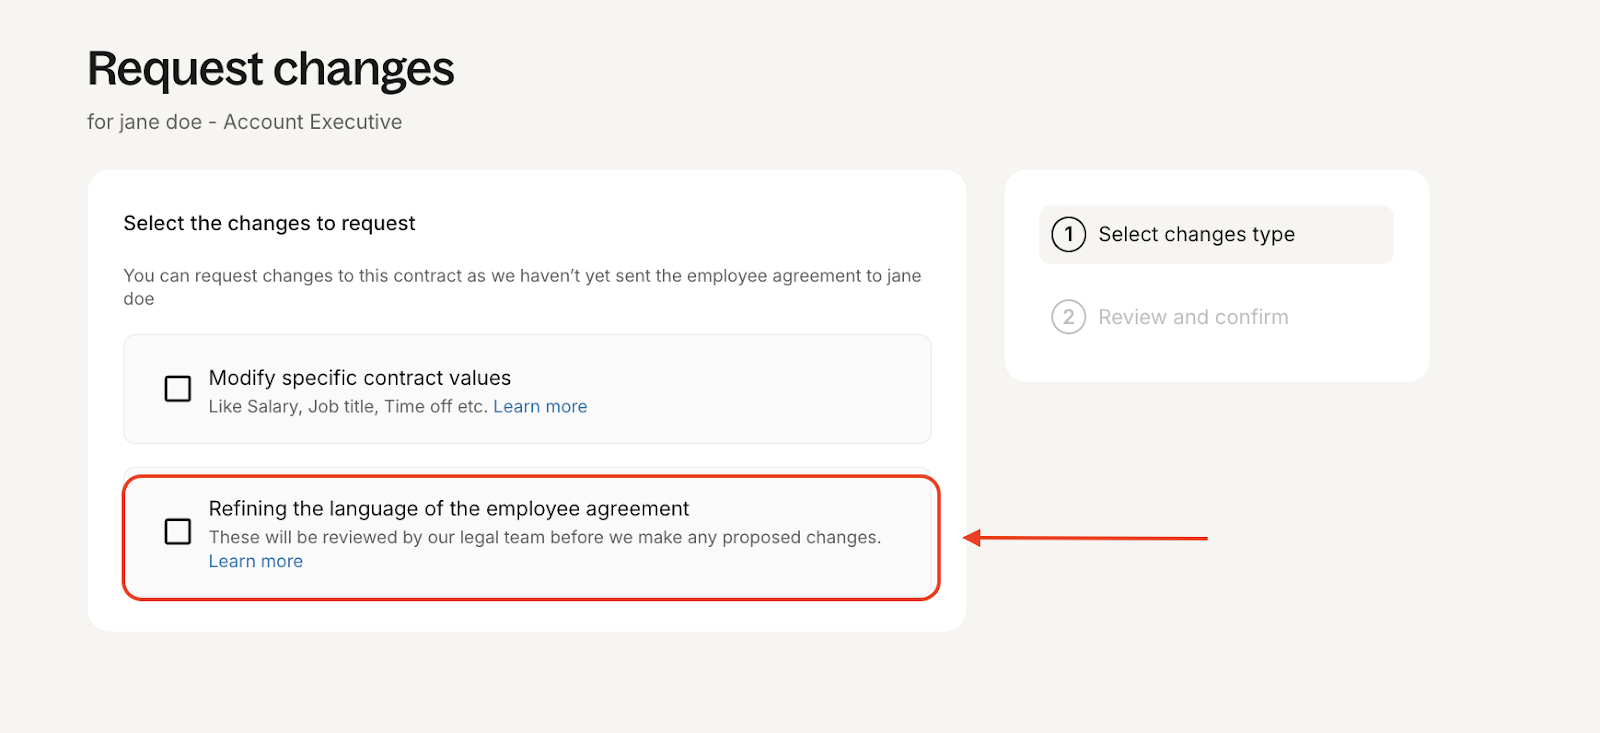Check the Modify specific contract values checkbox
This screenshot has height=733, width=1600.
point(178,388)
